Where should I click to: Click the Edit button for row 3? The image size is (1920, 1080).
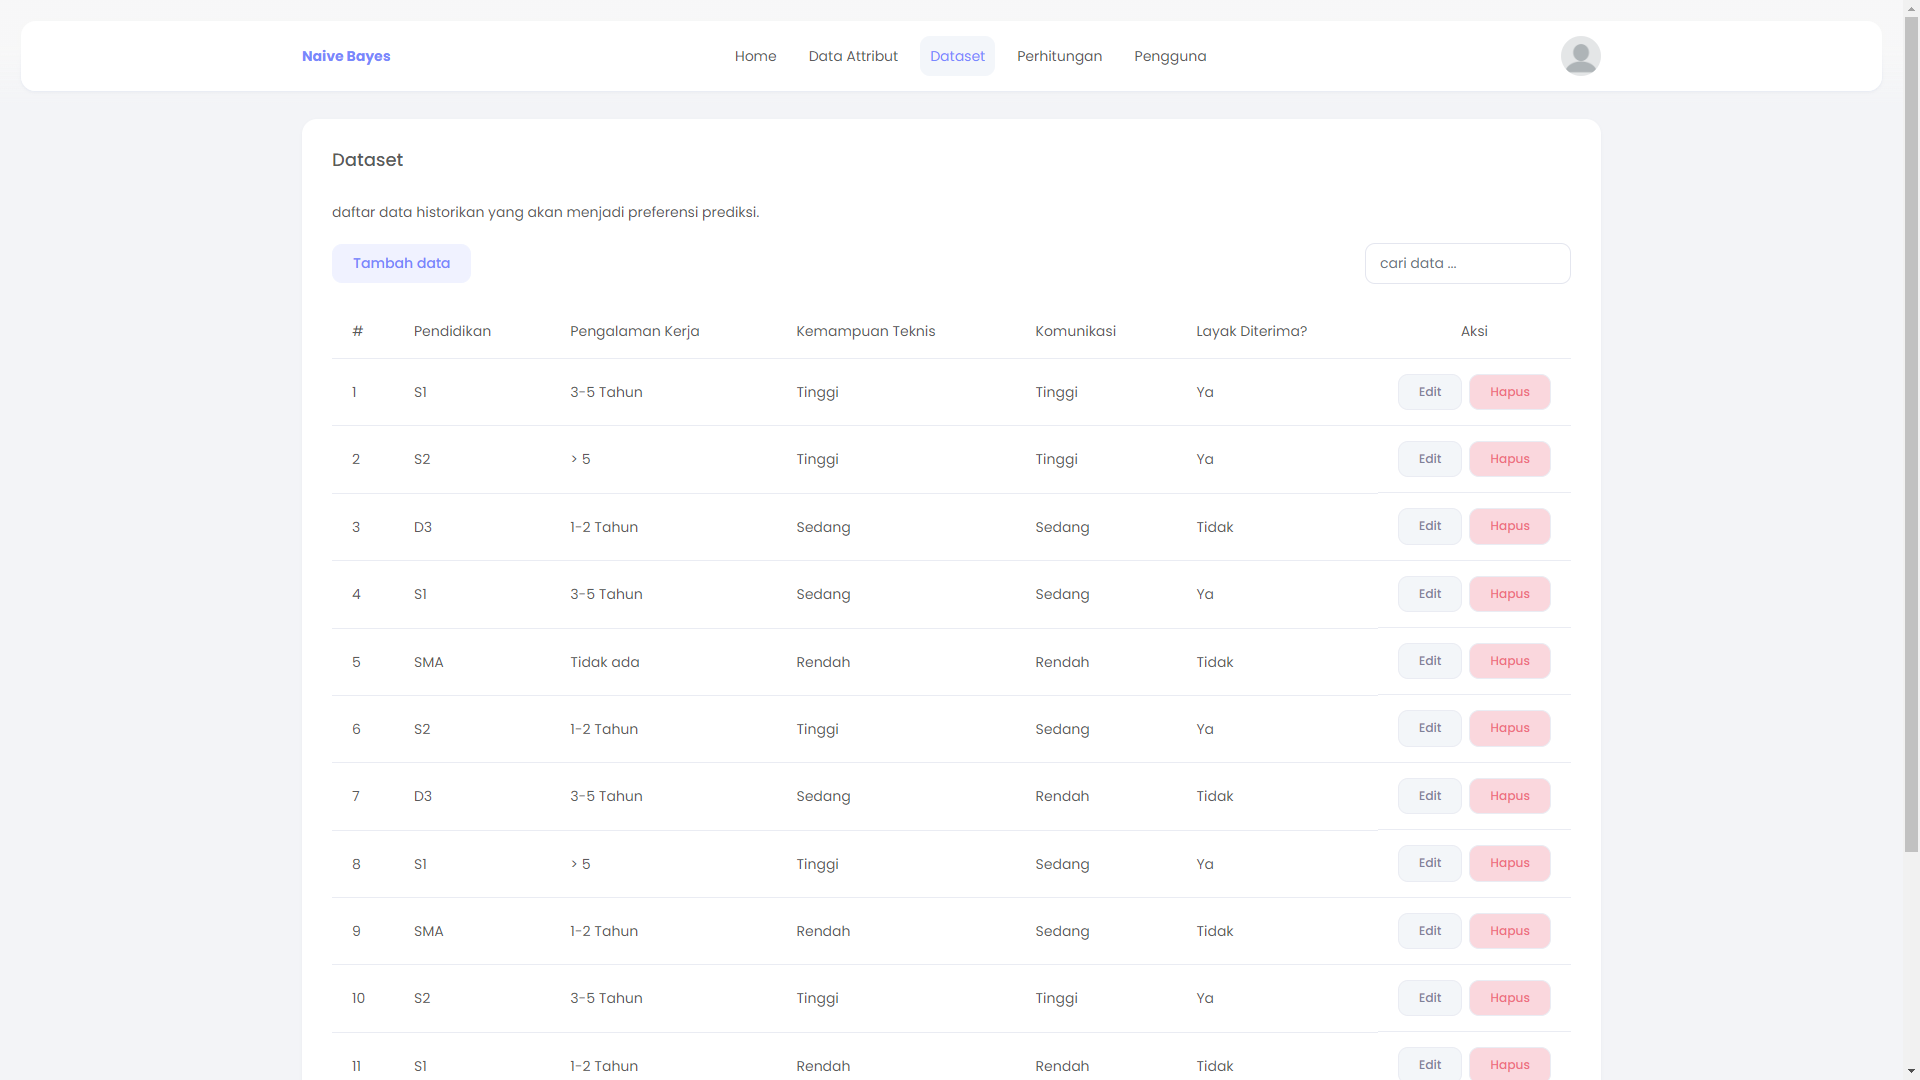click(1429, 526)
